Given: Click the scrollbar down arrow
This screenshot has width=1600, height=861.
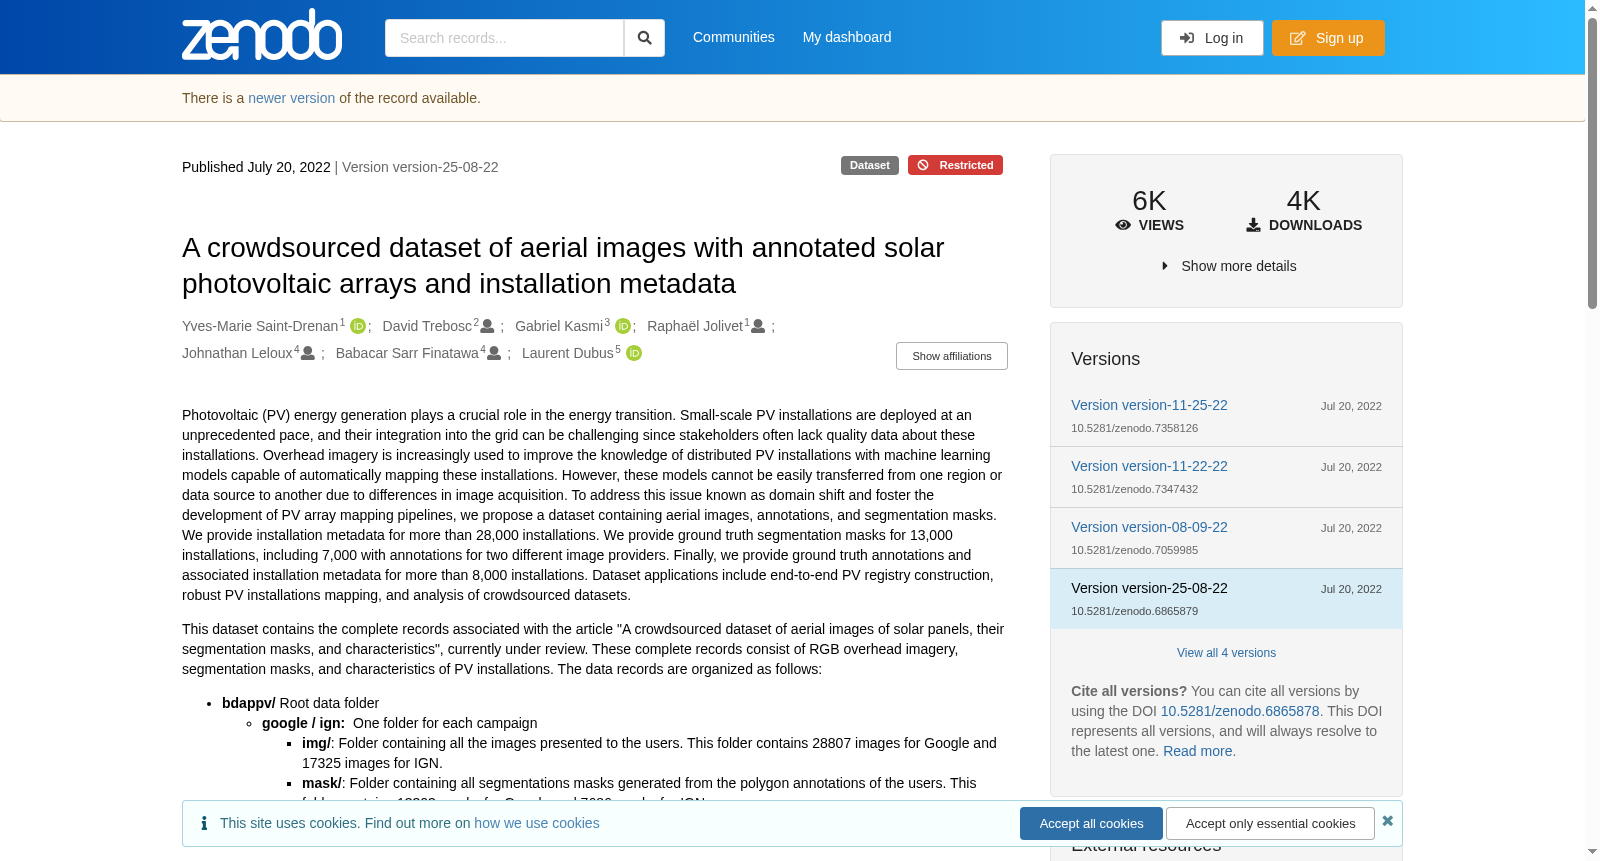Looking at the screenshot, I should (1592, 853).
